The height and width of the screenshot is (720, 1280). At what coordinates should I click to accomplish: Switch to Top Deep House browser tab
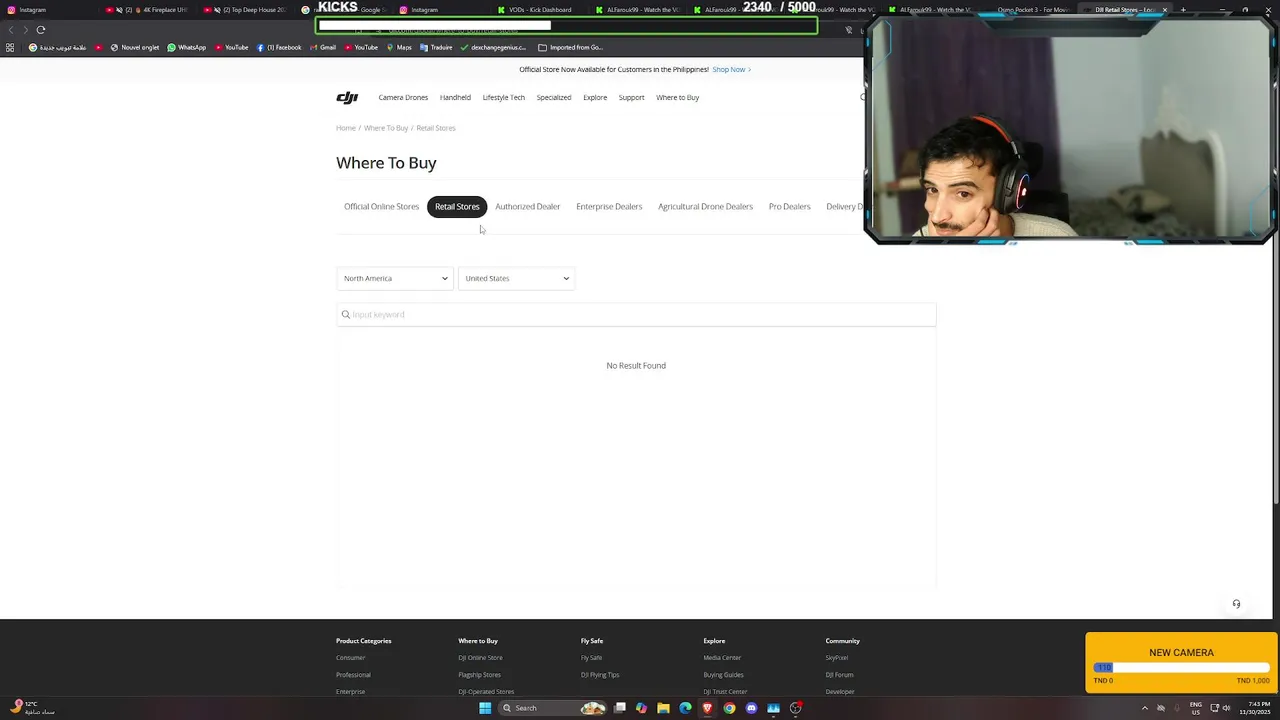[x=247, y=10]
